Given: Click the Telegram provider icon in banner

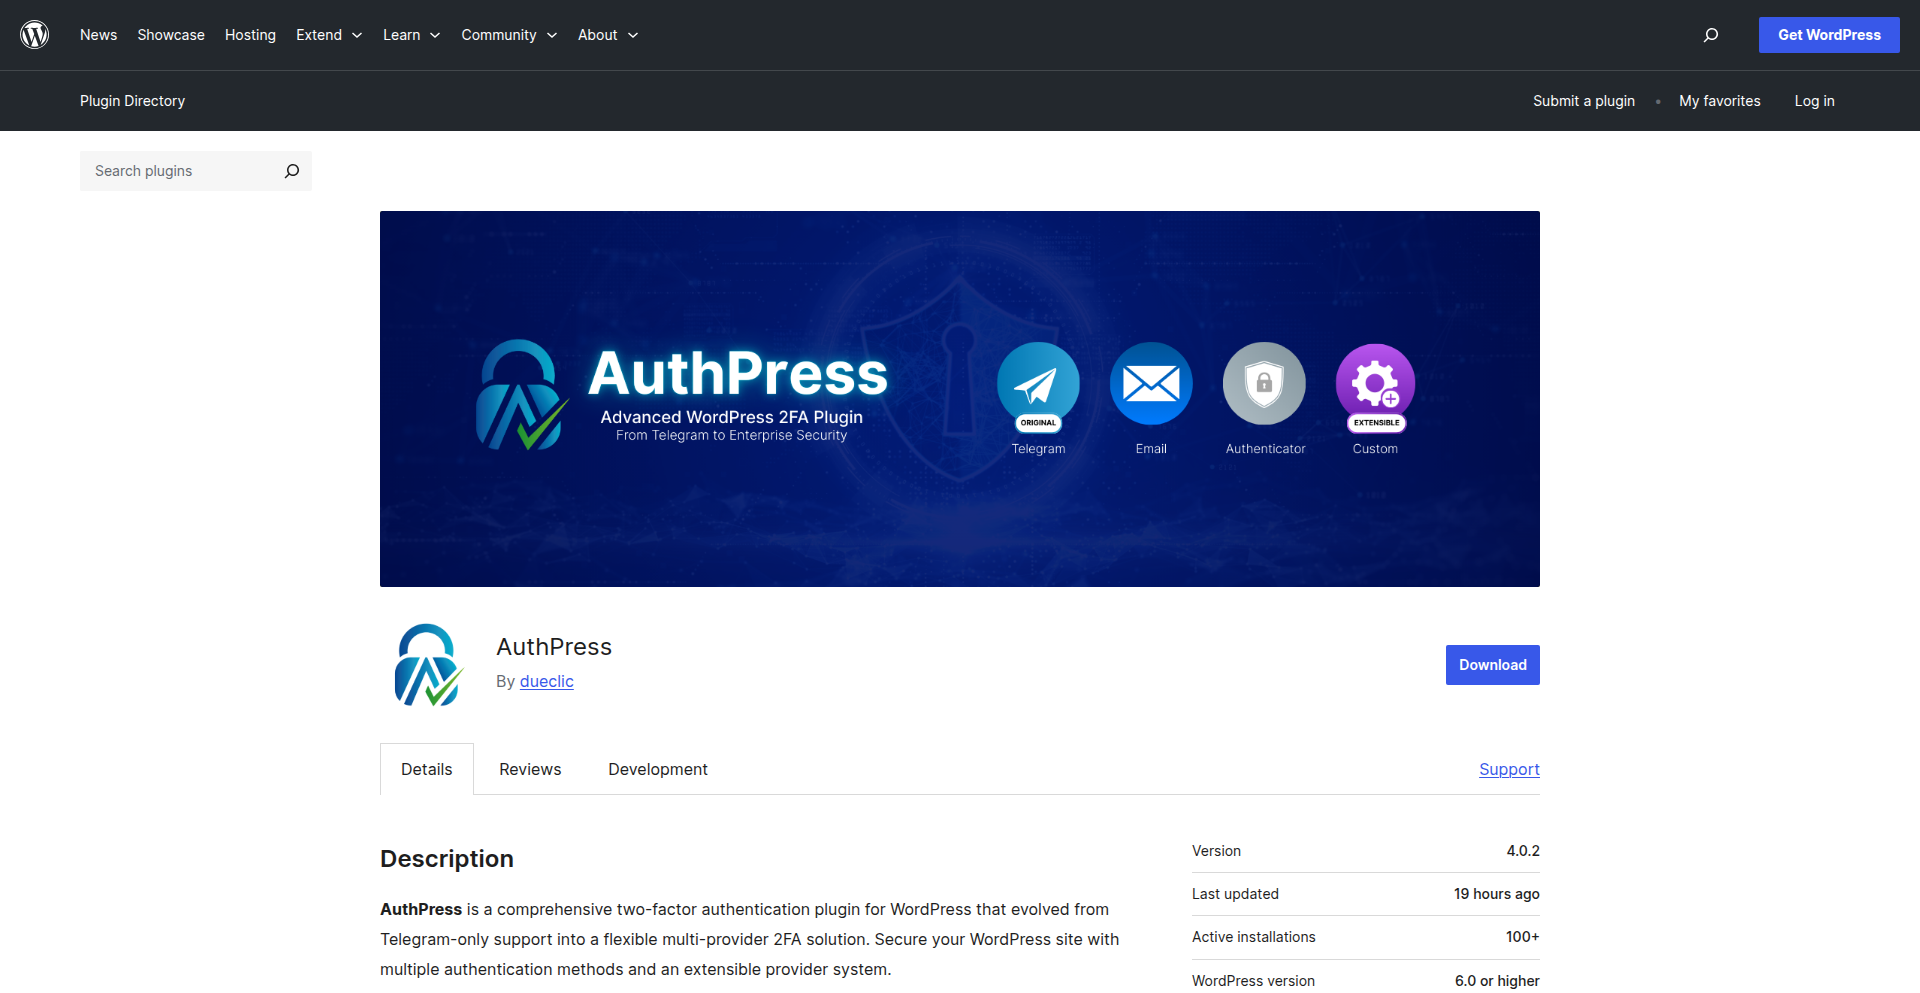Looking at the screenshot, I should pos(1038,385).
